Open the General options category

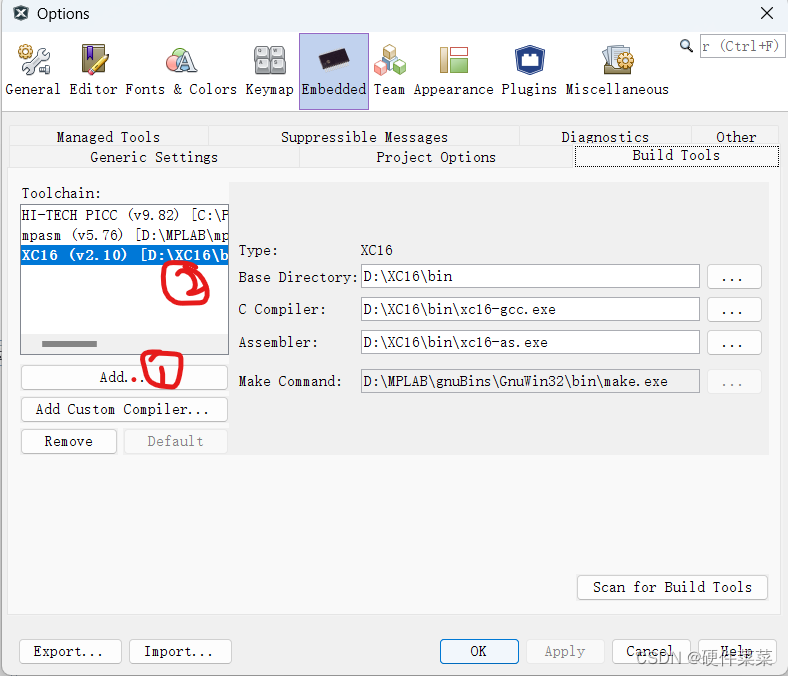pyautogui.click(x=33, y=71)
